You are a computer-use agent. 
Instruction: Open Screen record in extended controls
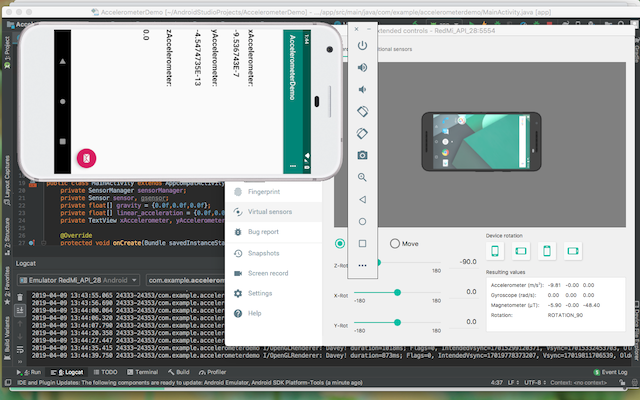tap(273, 273)
